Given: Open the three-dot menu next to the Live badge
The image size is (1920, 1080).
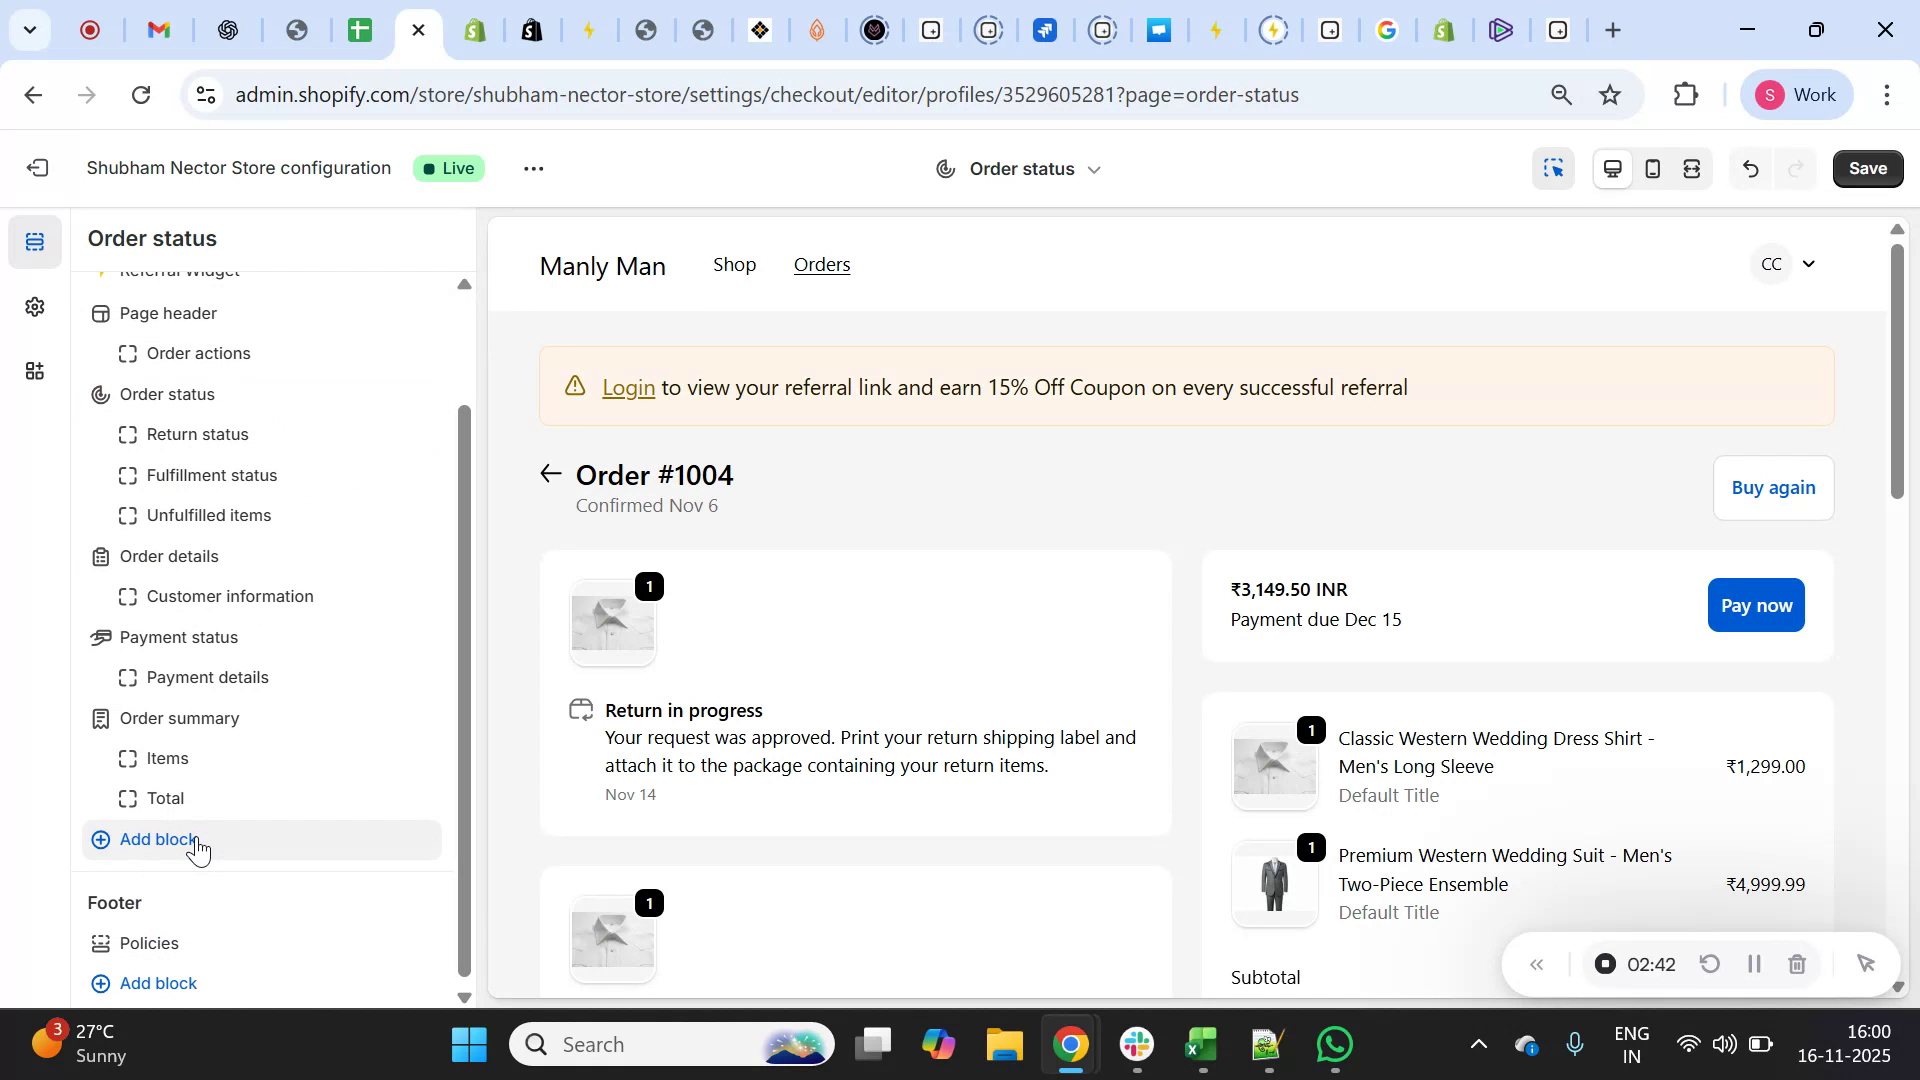Looking at the screenshot, I should 534,168.
